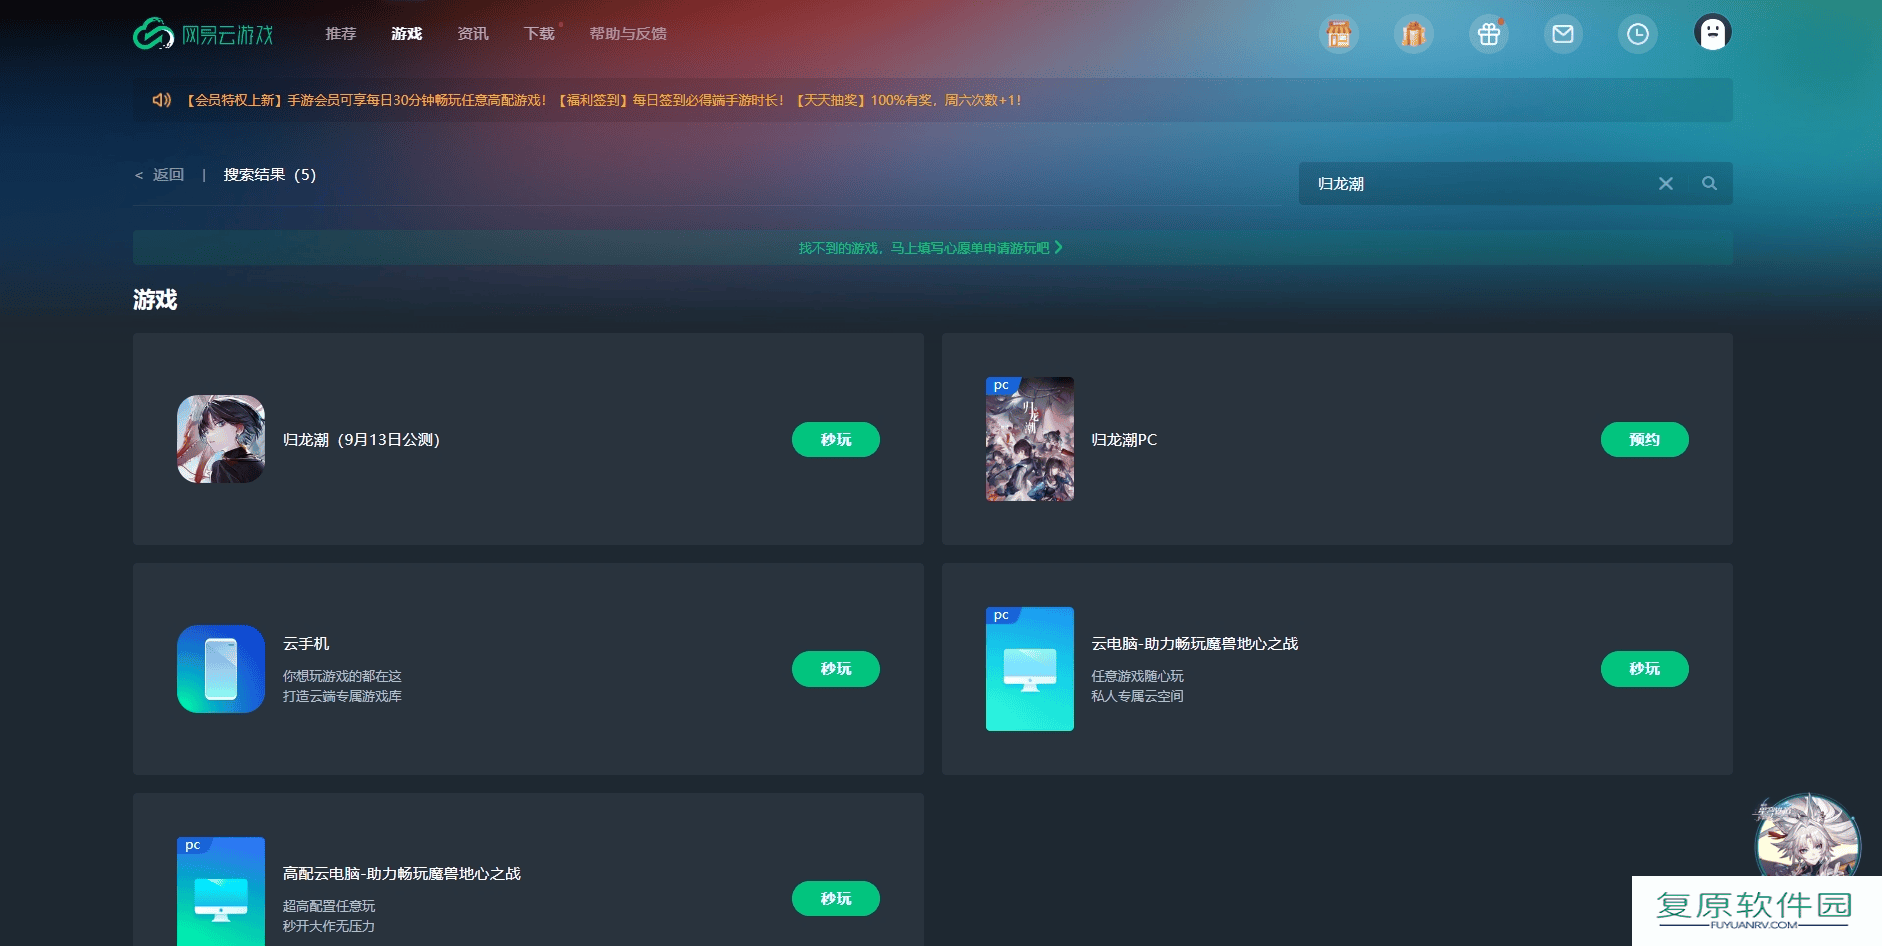Select the 归龙潮PC title text
The image size is (1882, 946).
(1124, 440)
